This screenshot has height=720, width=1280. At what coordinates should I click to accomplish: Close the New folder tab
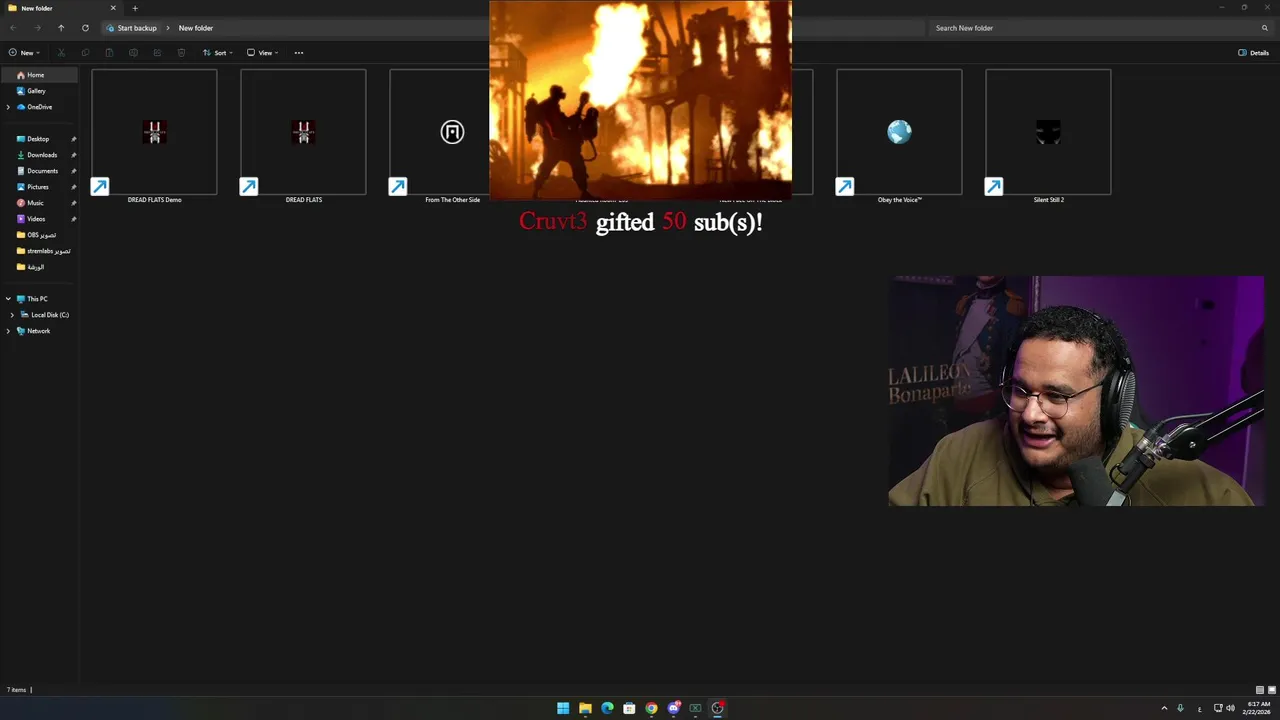[113, 8]
